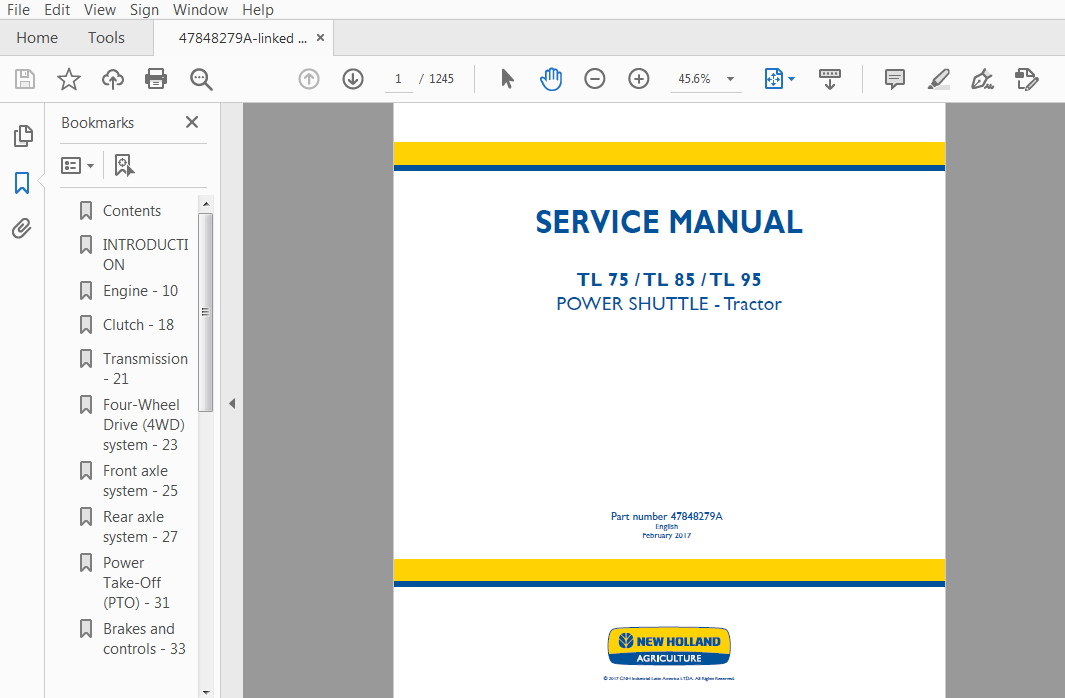Open the Help menu
Image resolution: width=1065 pixels, height=698 pixels.
[x=258, y=10]
